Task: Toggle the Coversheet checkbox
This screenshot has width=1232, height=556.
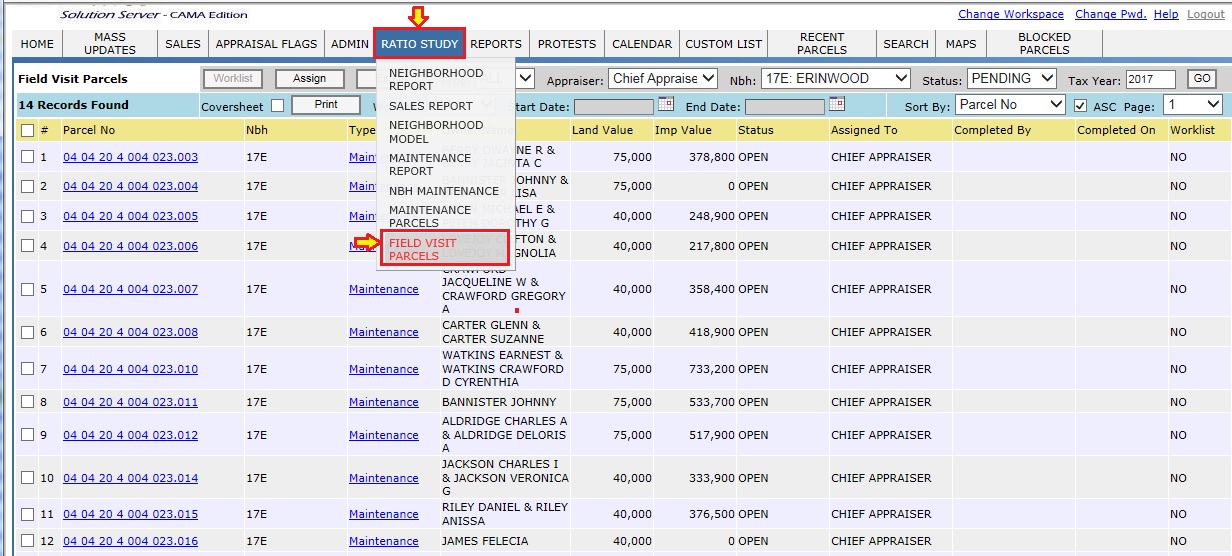Action: [277, 106]
